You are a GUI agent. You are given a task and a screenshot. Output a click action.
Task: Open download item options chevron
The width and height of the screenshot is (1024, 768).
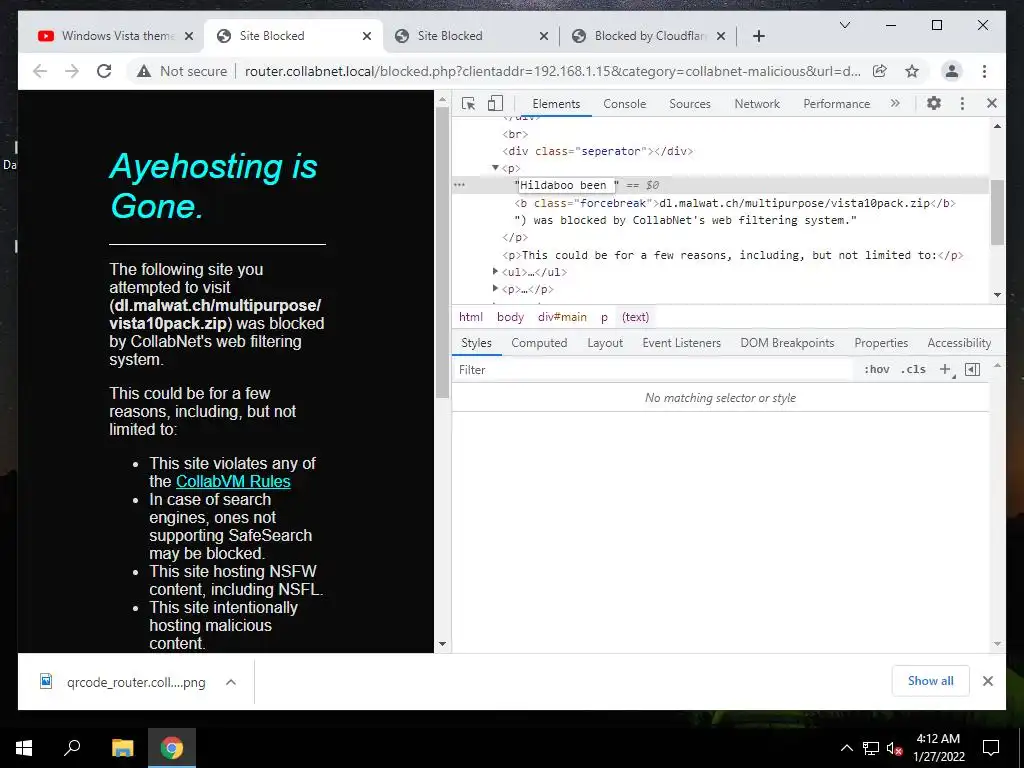tap(231, 682)
